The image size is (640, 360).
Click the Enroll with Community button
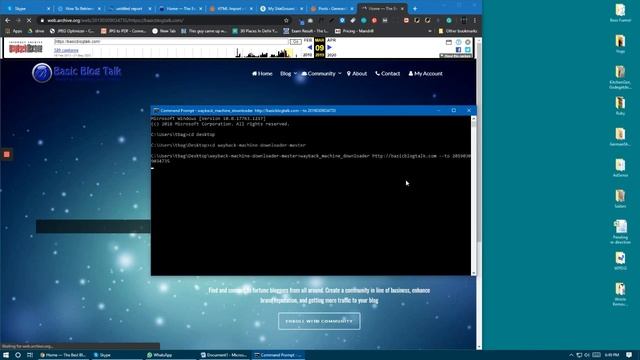[x=319, y=321]
